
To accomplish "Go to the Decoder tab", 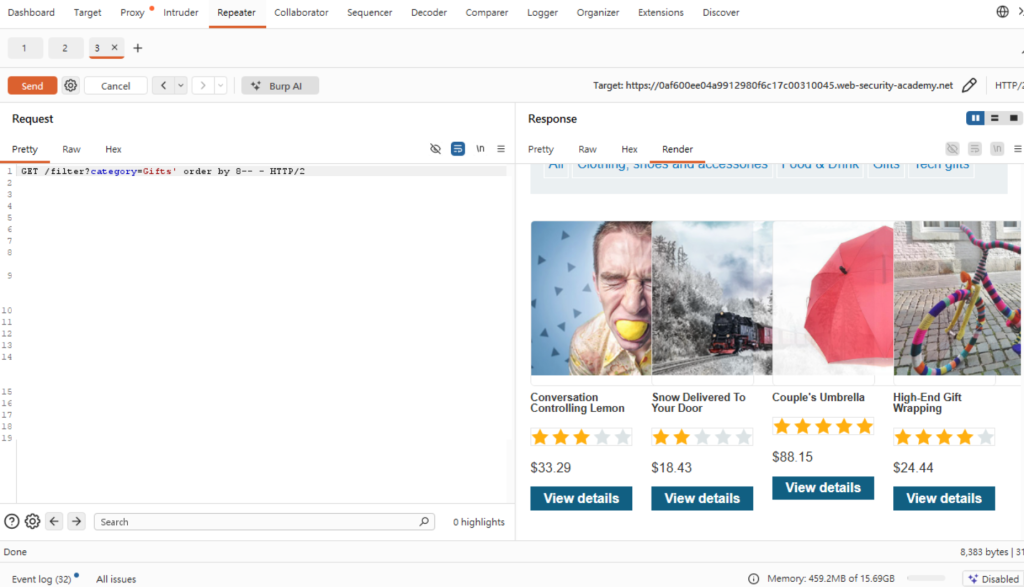I will point(429,12).
